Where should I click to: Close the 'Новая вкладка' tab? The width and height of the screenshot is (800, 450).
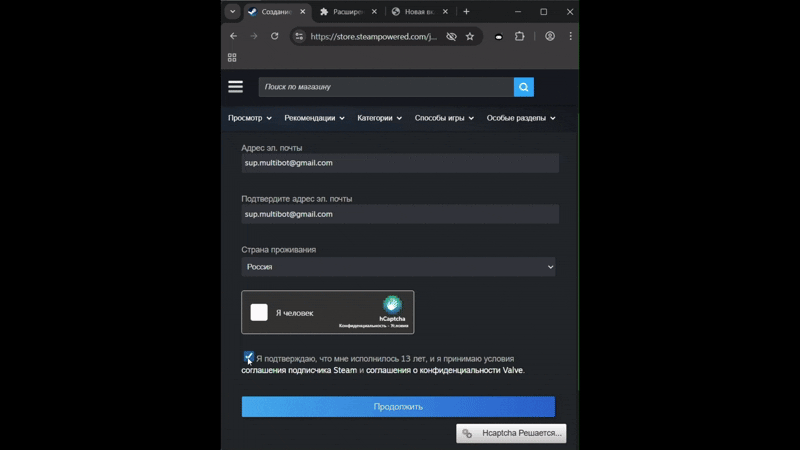coord(445,12)
